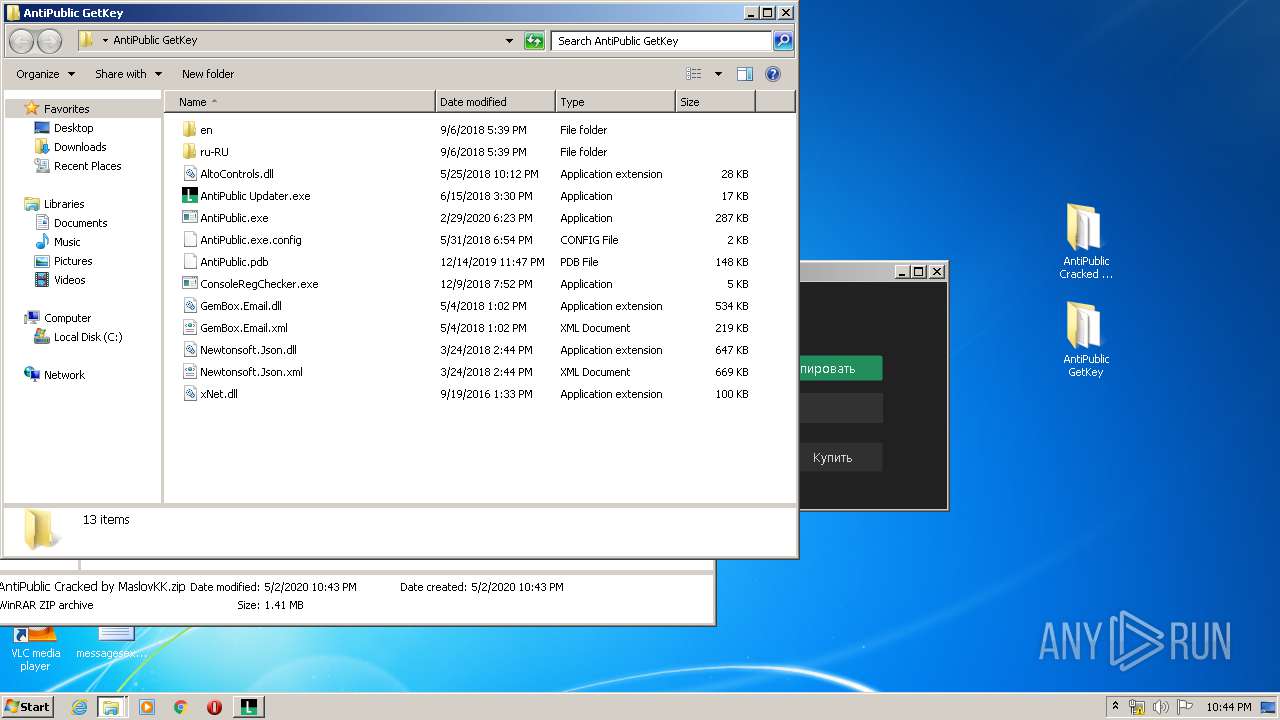Show hidden system tray icons
1280x720 pixels.
point(1115,707)
